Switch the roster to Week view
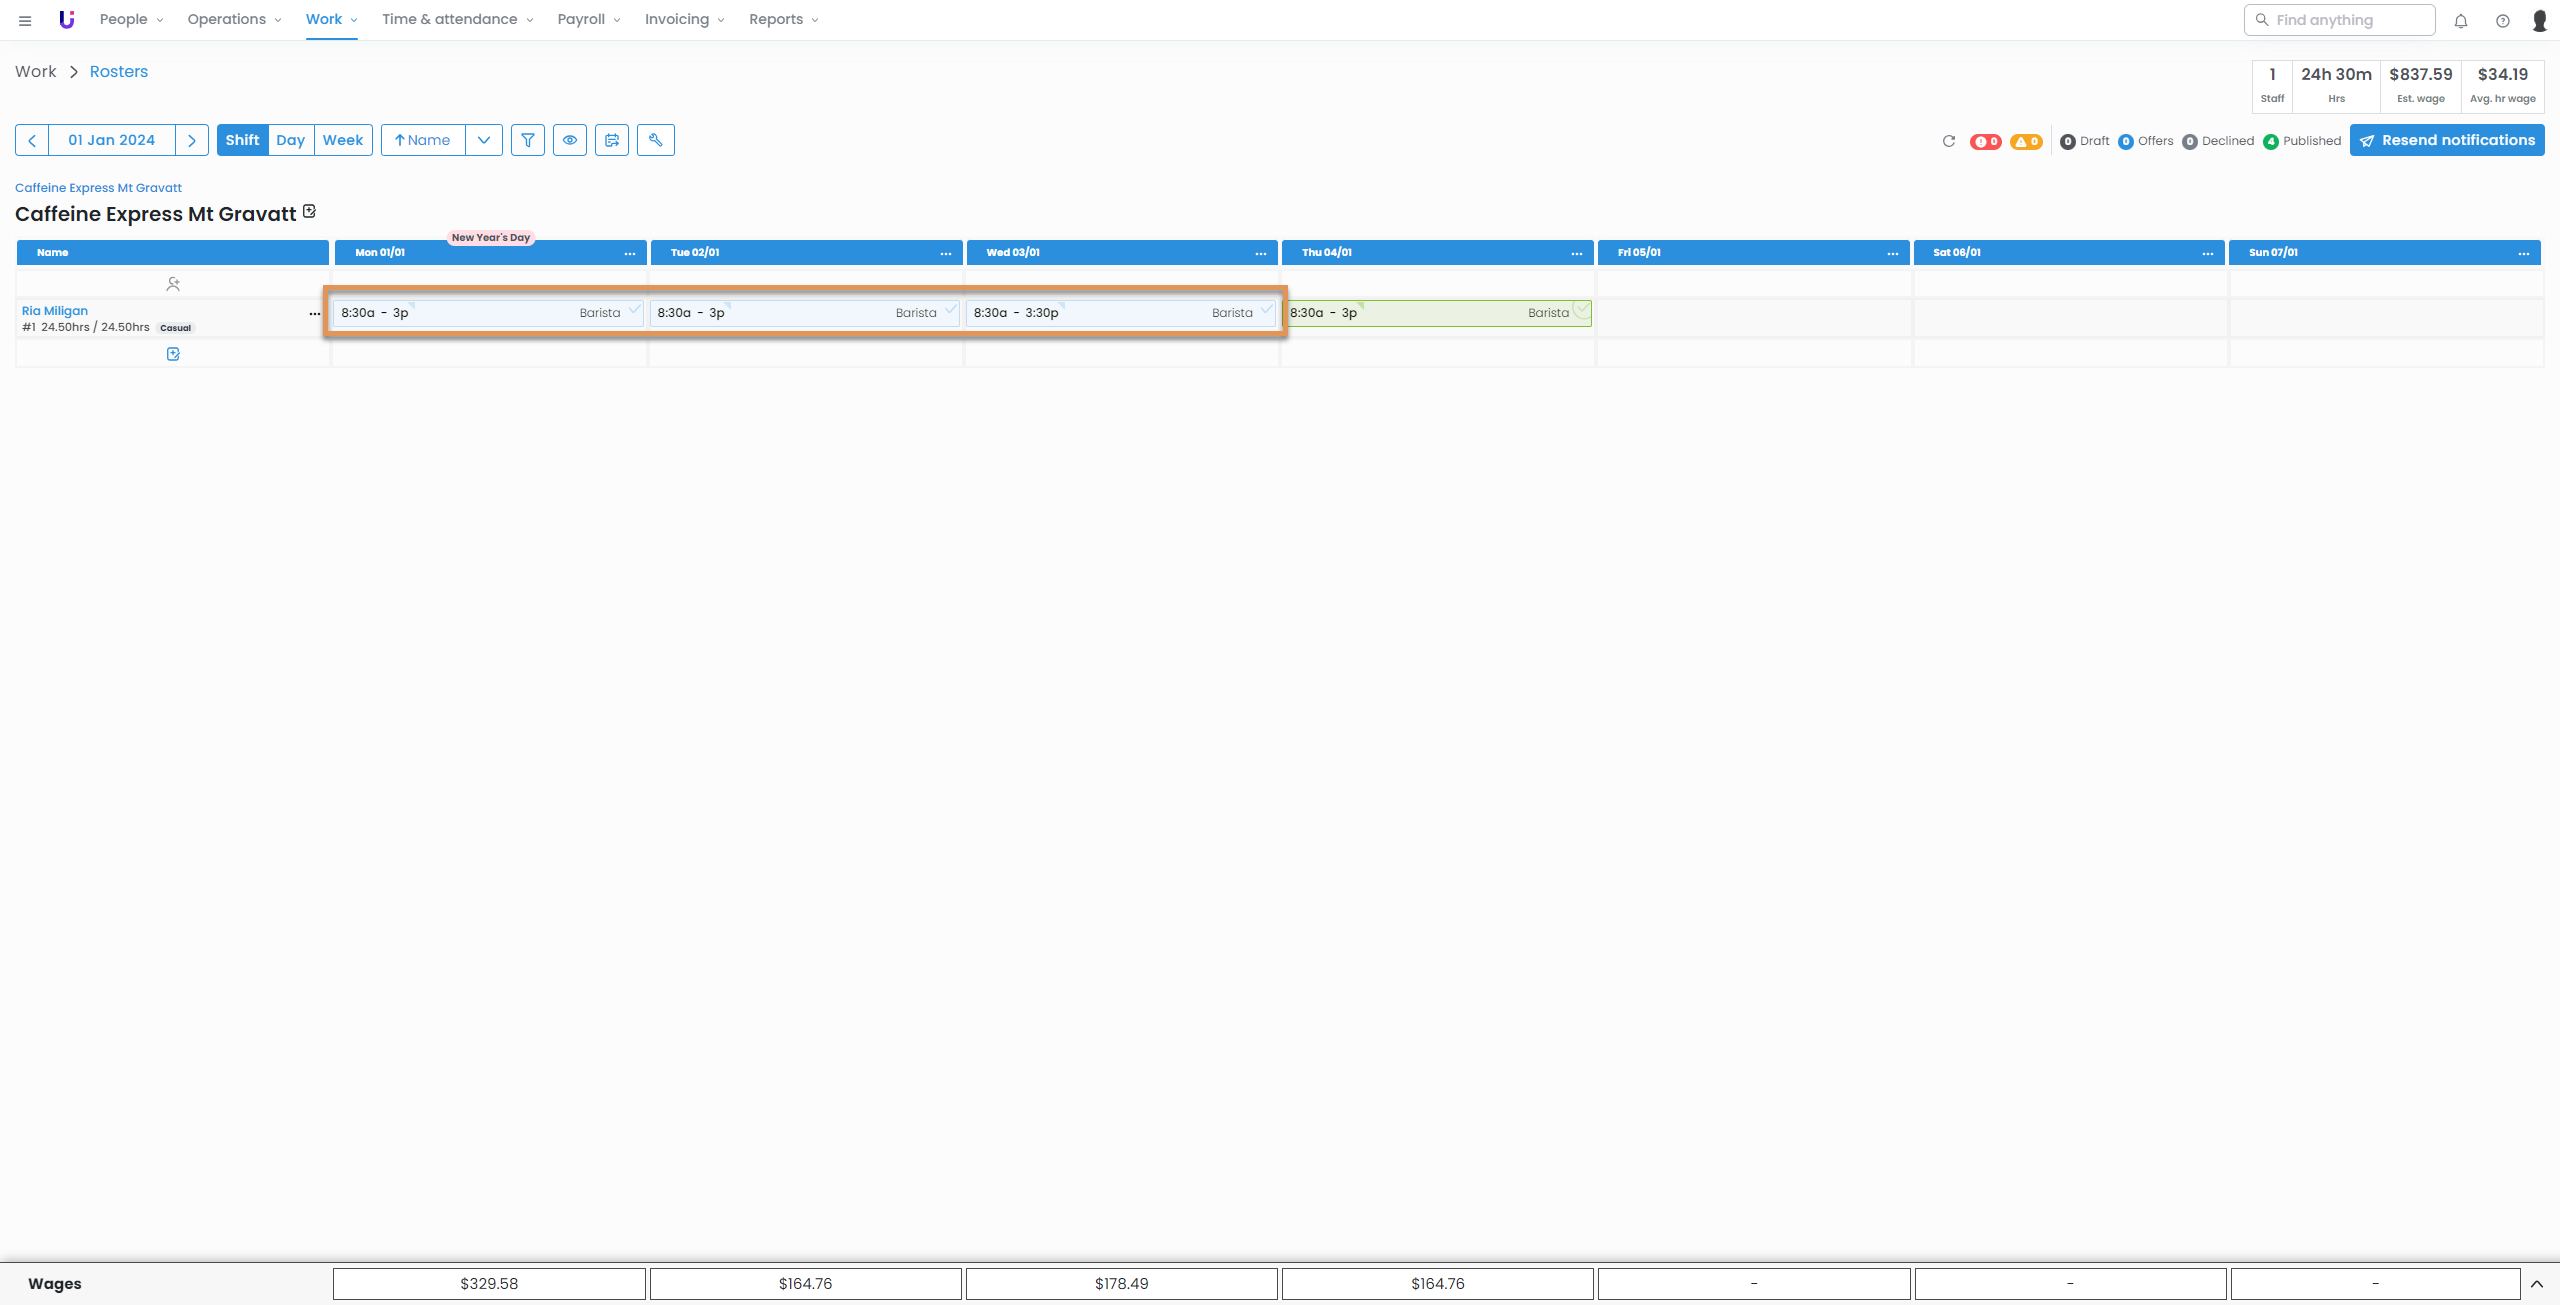The image size is (2560, 1305). pyautogui.click(x=342, y=140)
